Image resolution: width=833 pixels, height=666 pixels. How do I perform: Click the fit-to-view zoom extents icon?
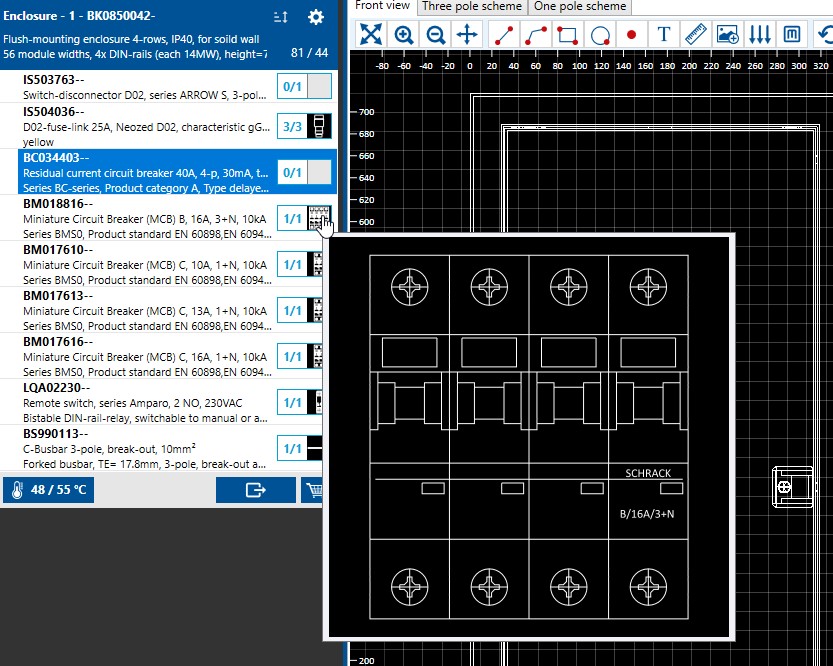coord(371,34)
